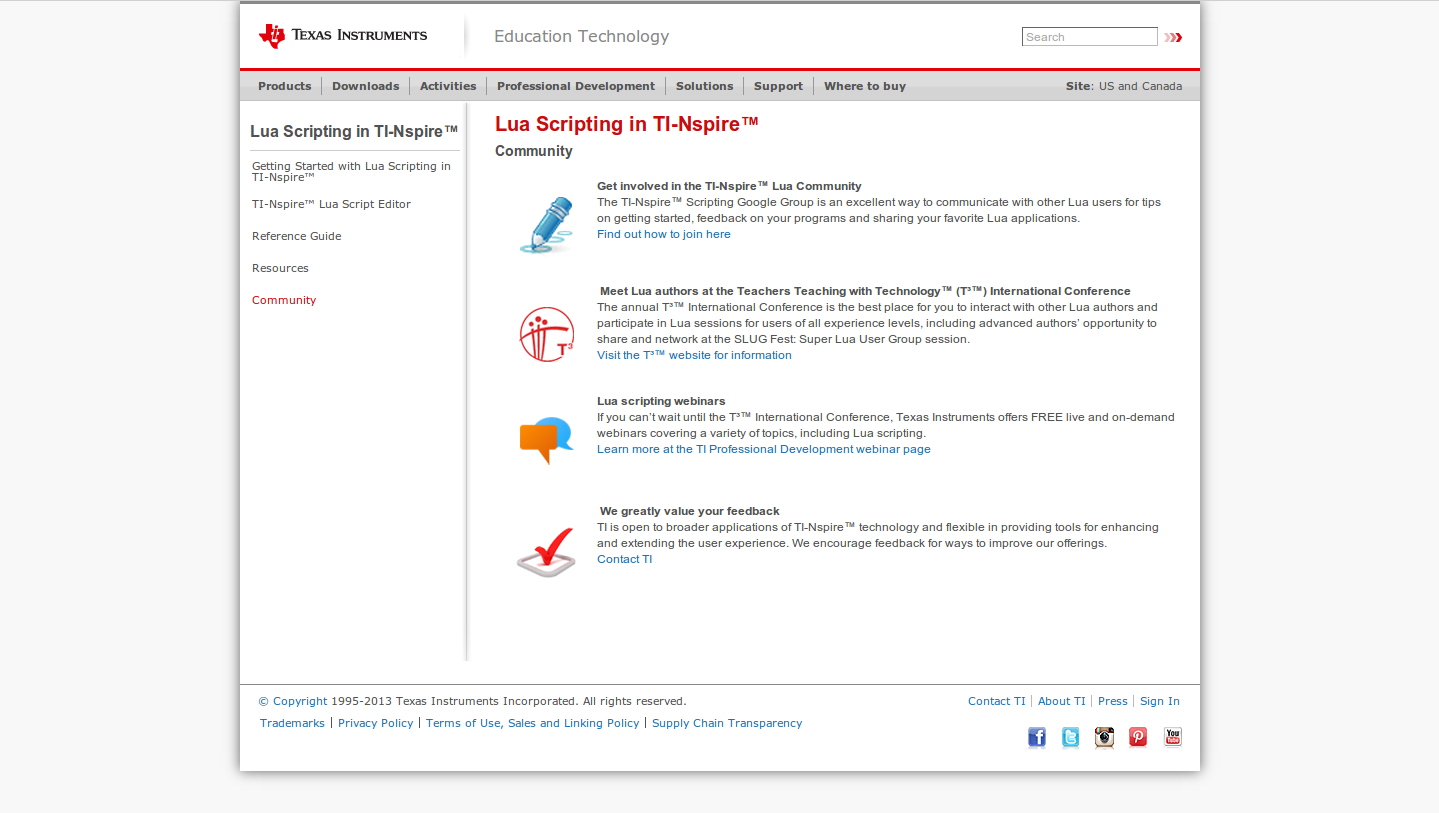The image size is (1439, 813).
Task: Go to TI-Nspire Lua Script Editor page
Action: point(331,204)
